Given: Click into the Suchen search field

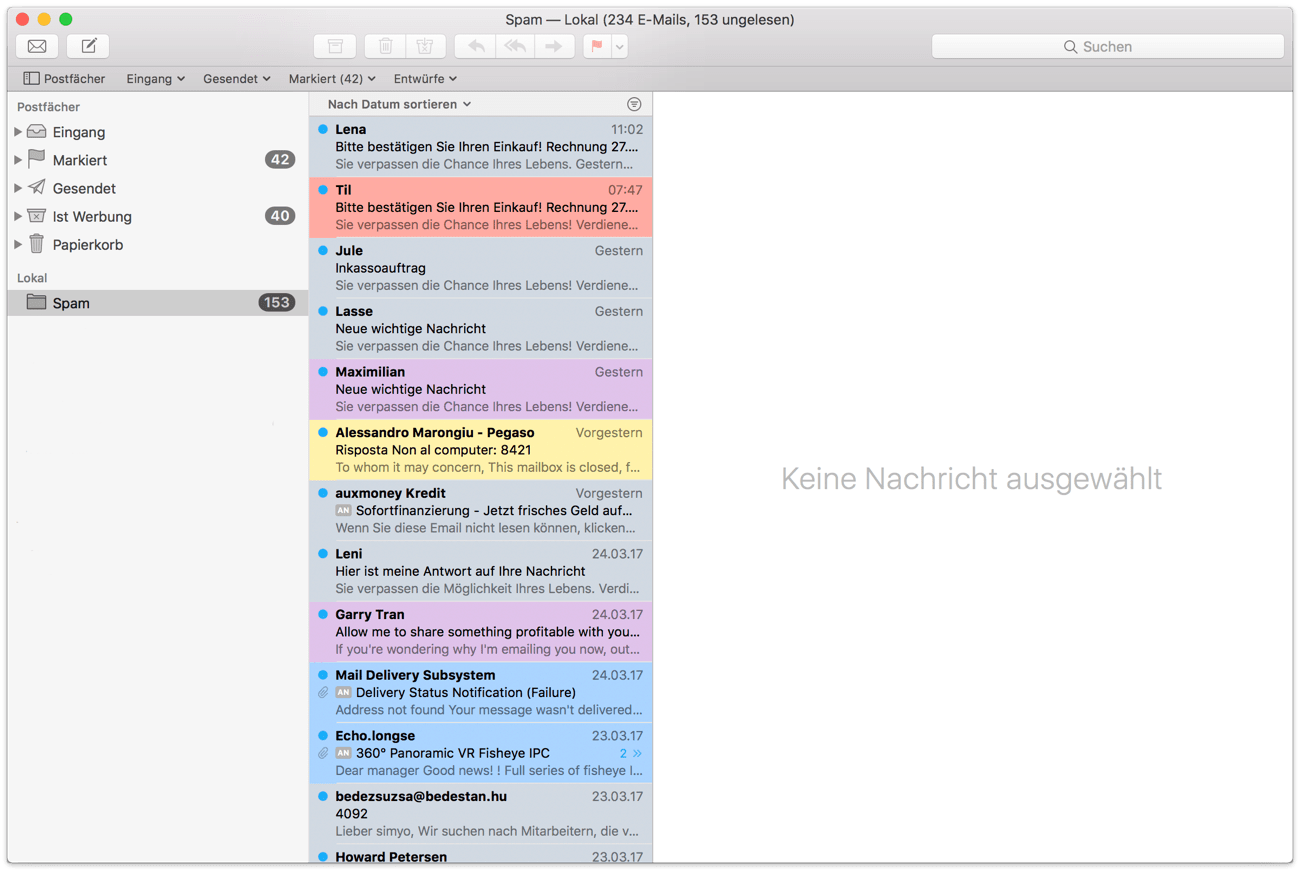Looking at the screenshot, I should pyautogui.click(x=1107, y=46).
